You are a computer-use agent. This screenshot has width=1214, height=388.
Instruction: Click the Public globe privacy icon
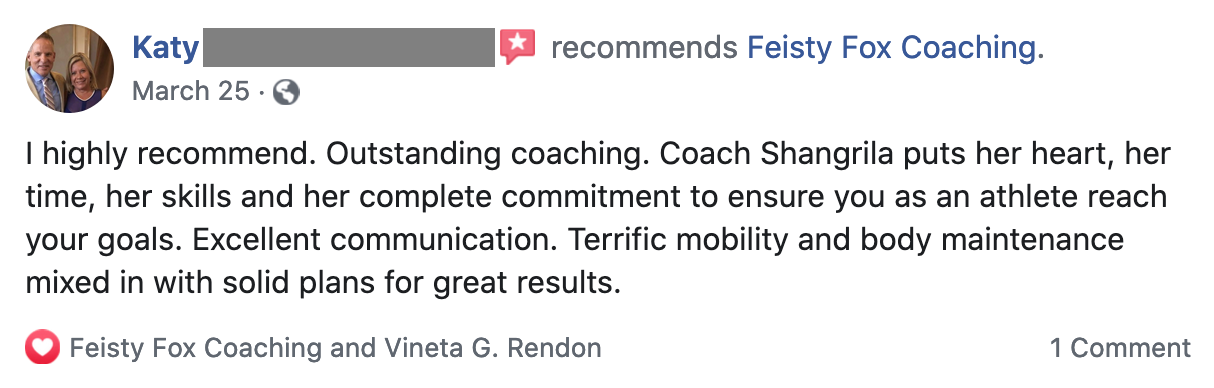(286, 92)
